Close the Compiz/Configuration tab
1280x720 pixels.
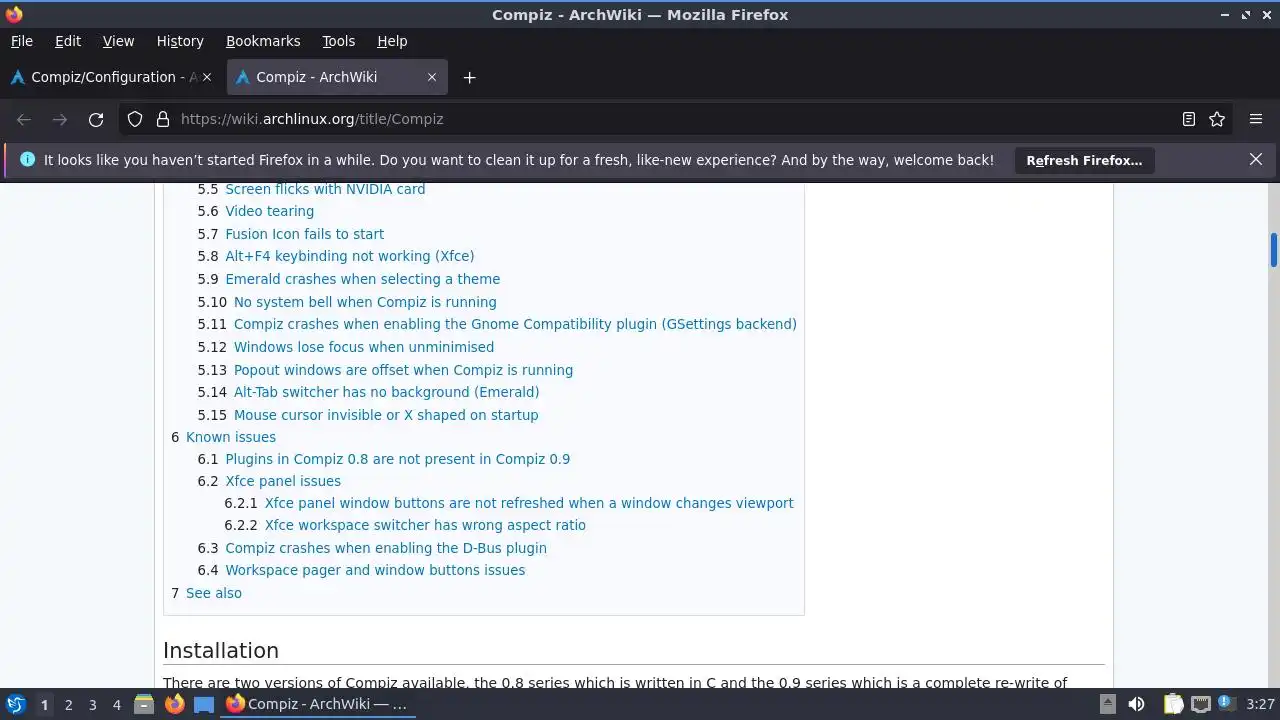click(x=207, y=77)
